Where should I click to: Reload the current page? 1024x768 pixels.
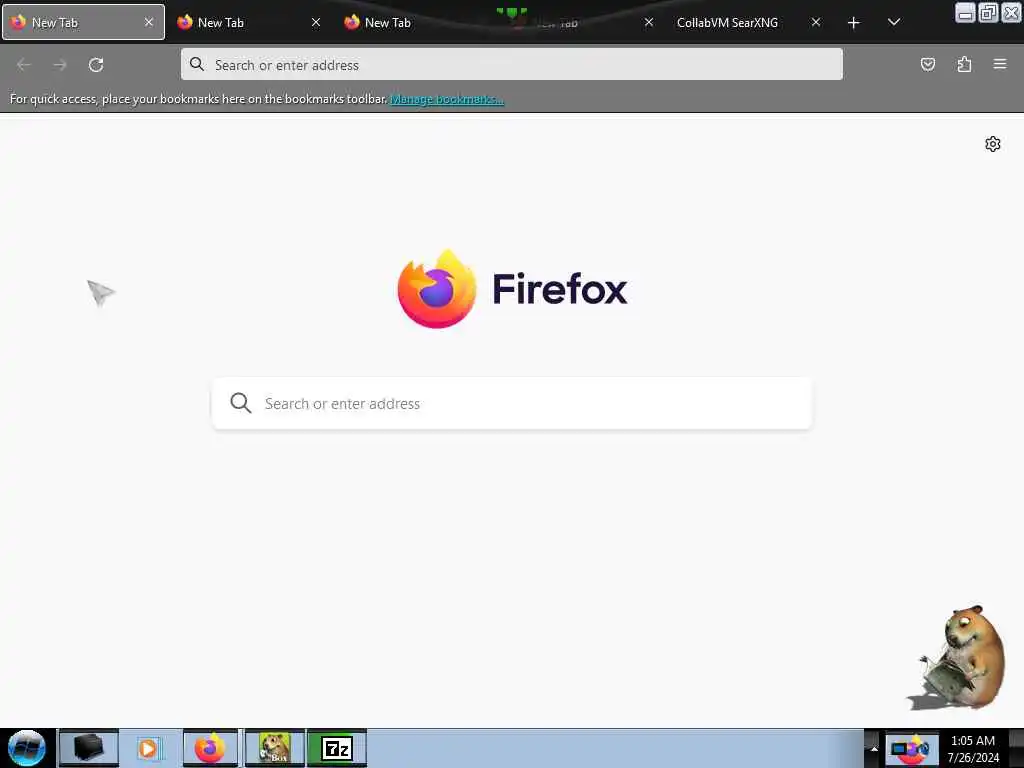(x=96, y=65)
